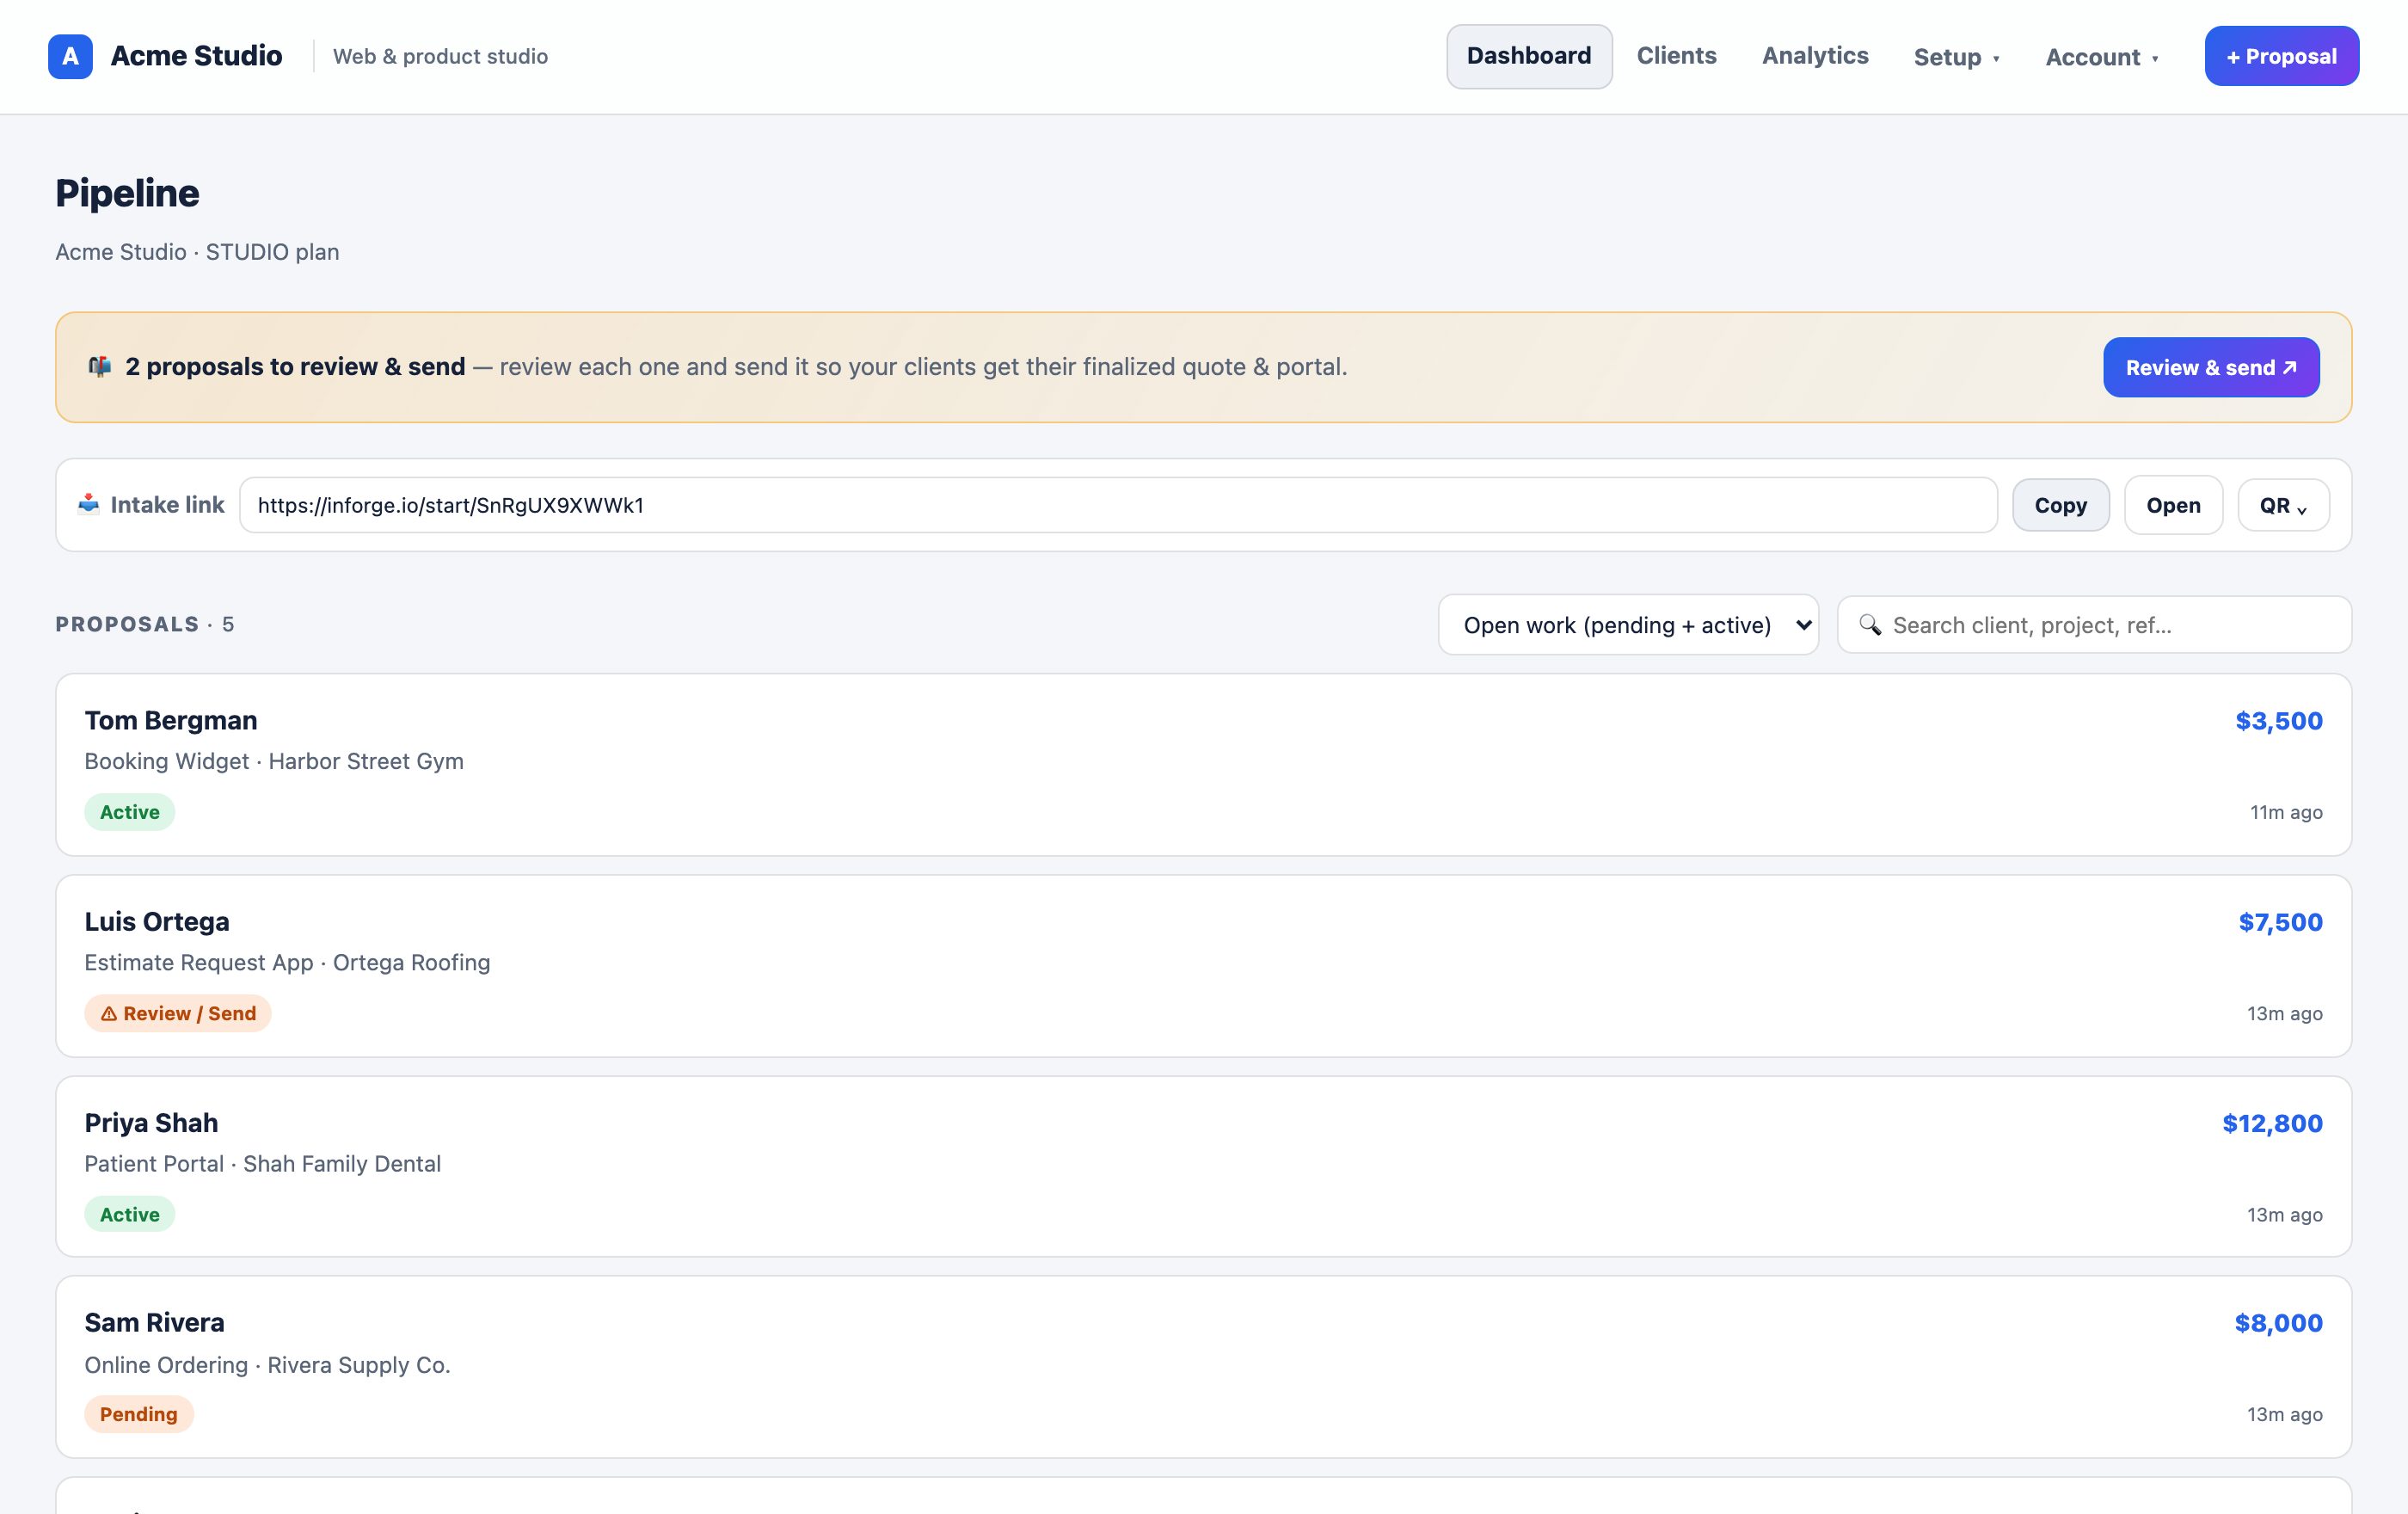Click the Open button for the intake link
This screenshot has height=1514, width=2408.
coord(2173,506)
